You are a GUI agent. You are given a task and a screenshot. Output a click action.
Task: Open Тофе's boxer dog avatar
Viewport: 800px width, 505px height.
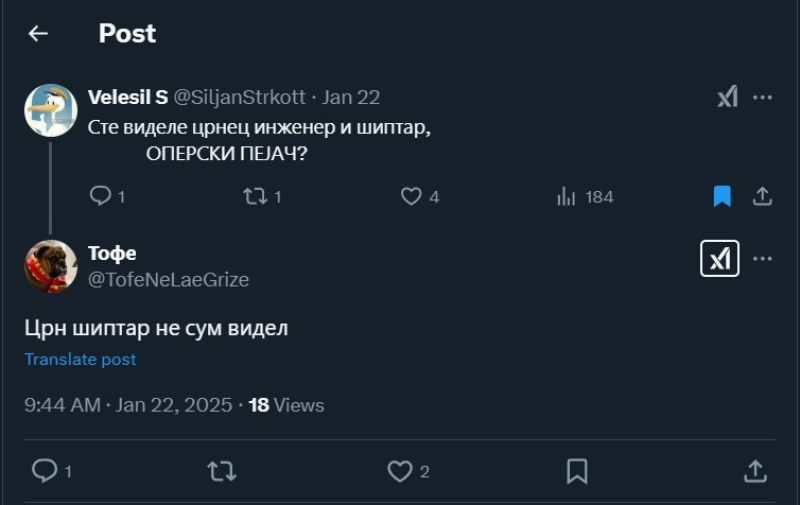pos(51,266)
